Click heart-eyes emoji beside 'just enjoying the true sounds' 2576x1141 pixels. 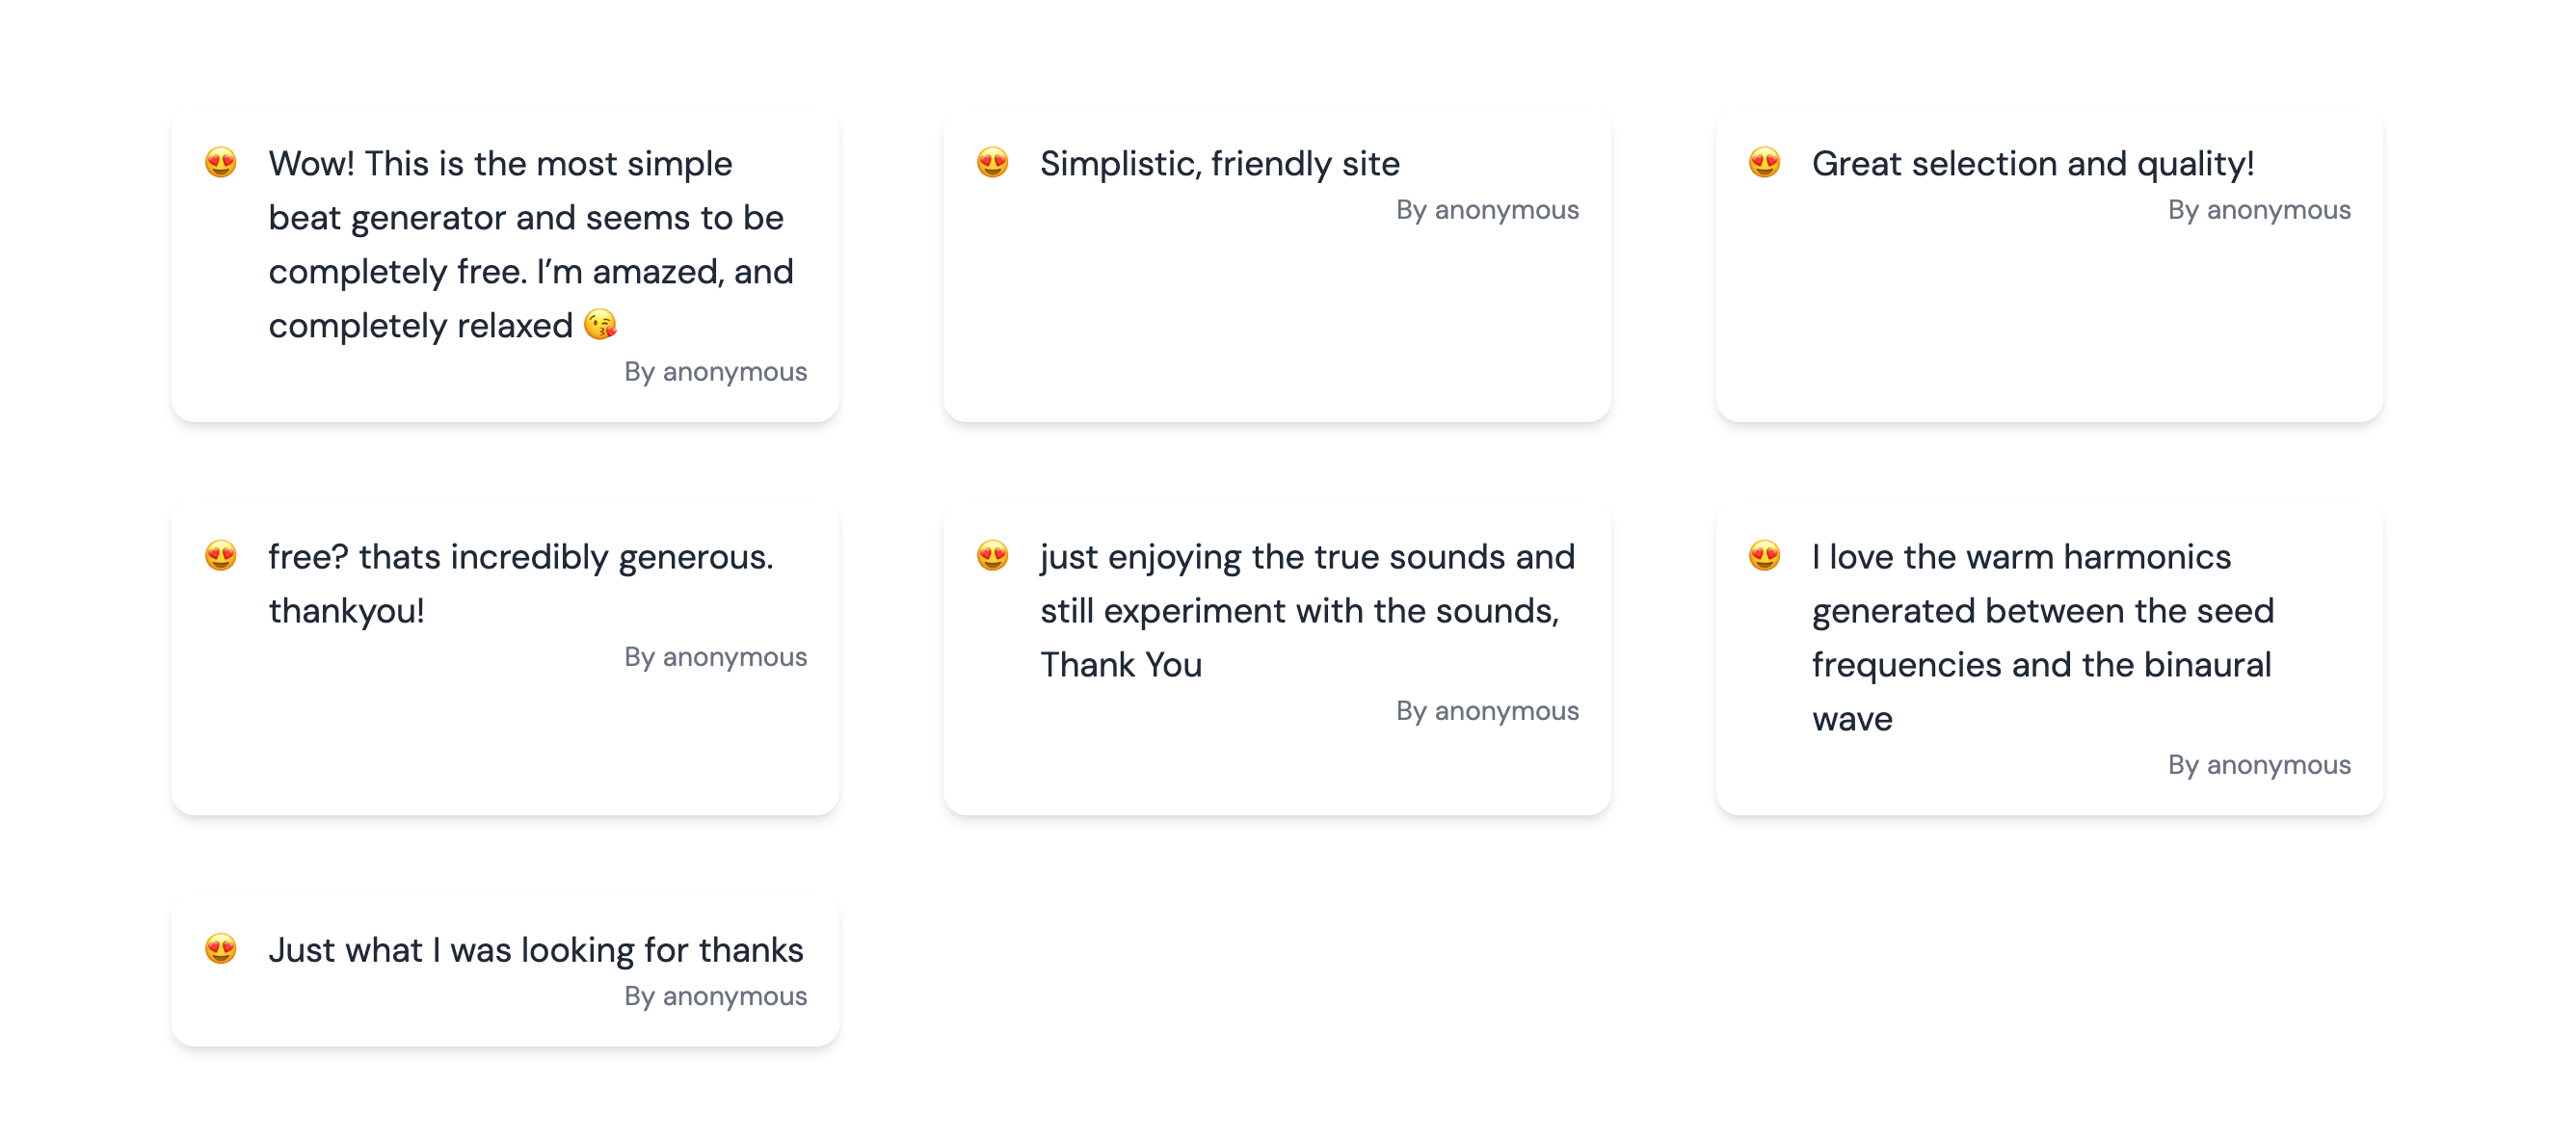pyautogui.click(x=992, y=555)
